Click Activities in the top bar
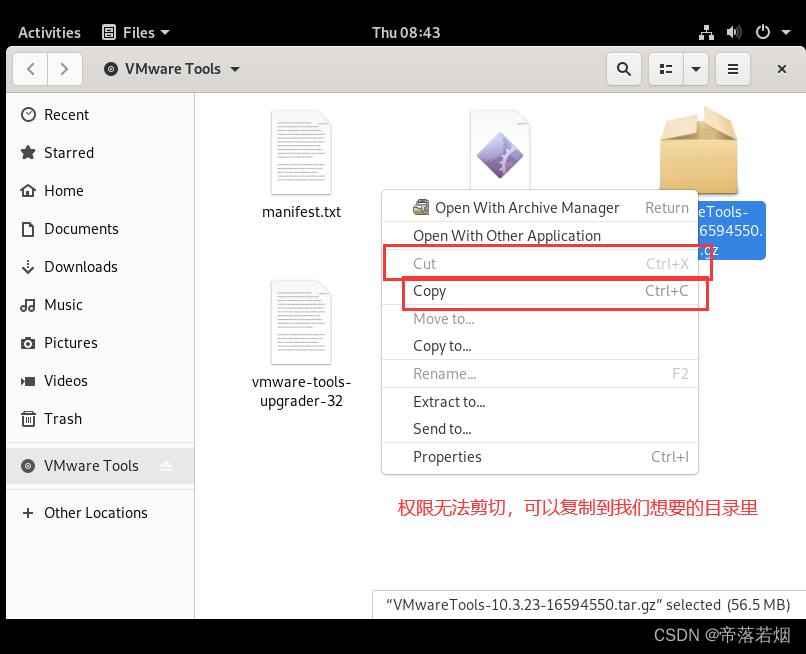The height and width of the screenshot is (654, 806). [49, 32]
